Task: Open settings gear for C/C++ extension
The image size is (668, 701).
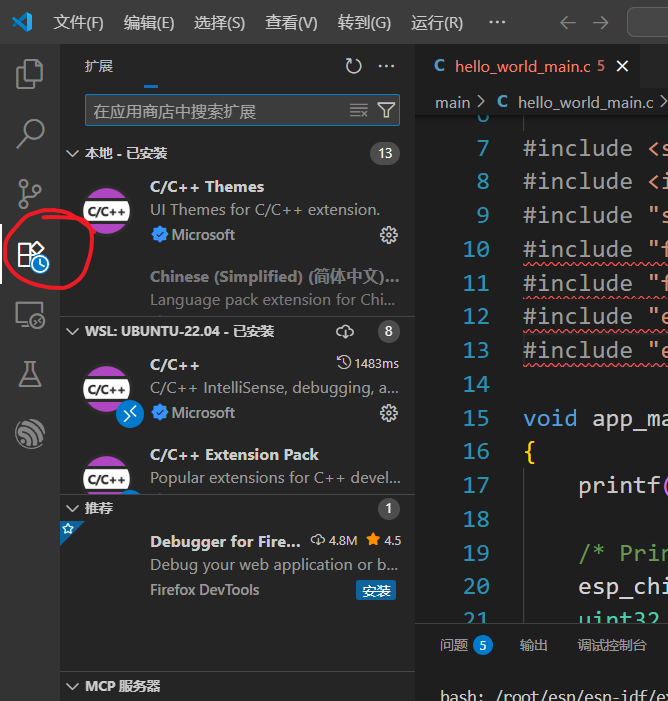Action: pyautogui.click(x=389, y=413)
